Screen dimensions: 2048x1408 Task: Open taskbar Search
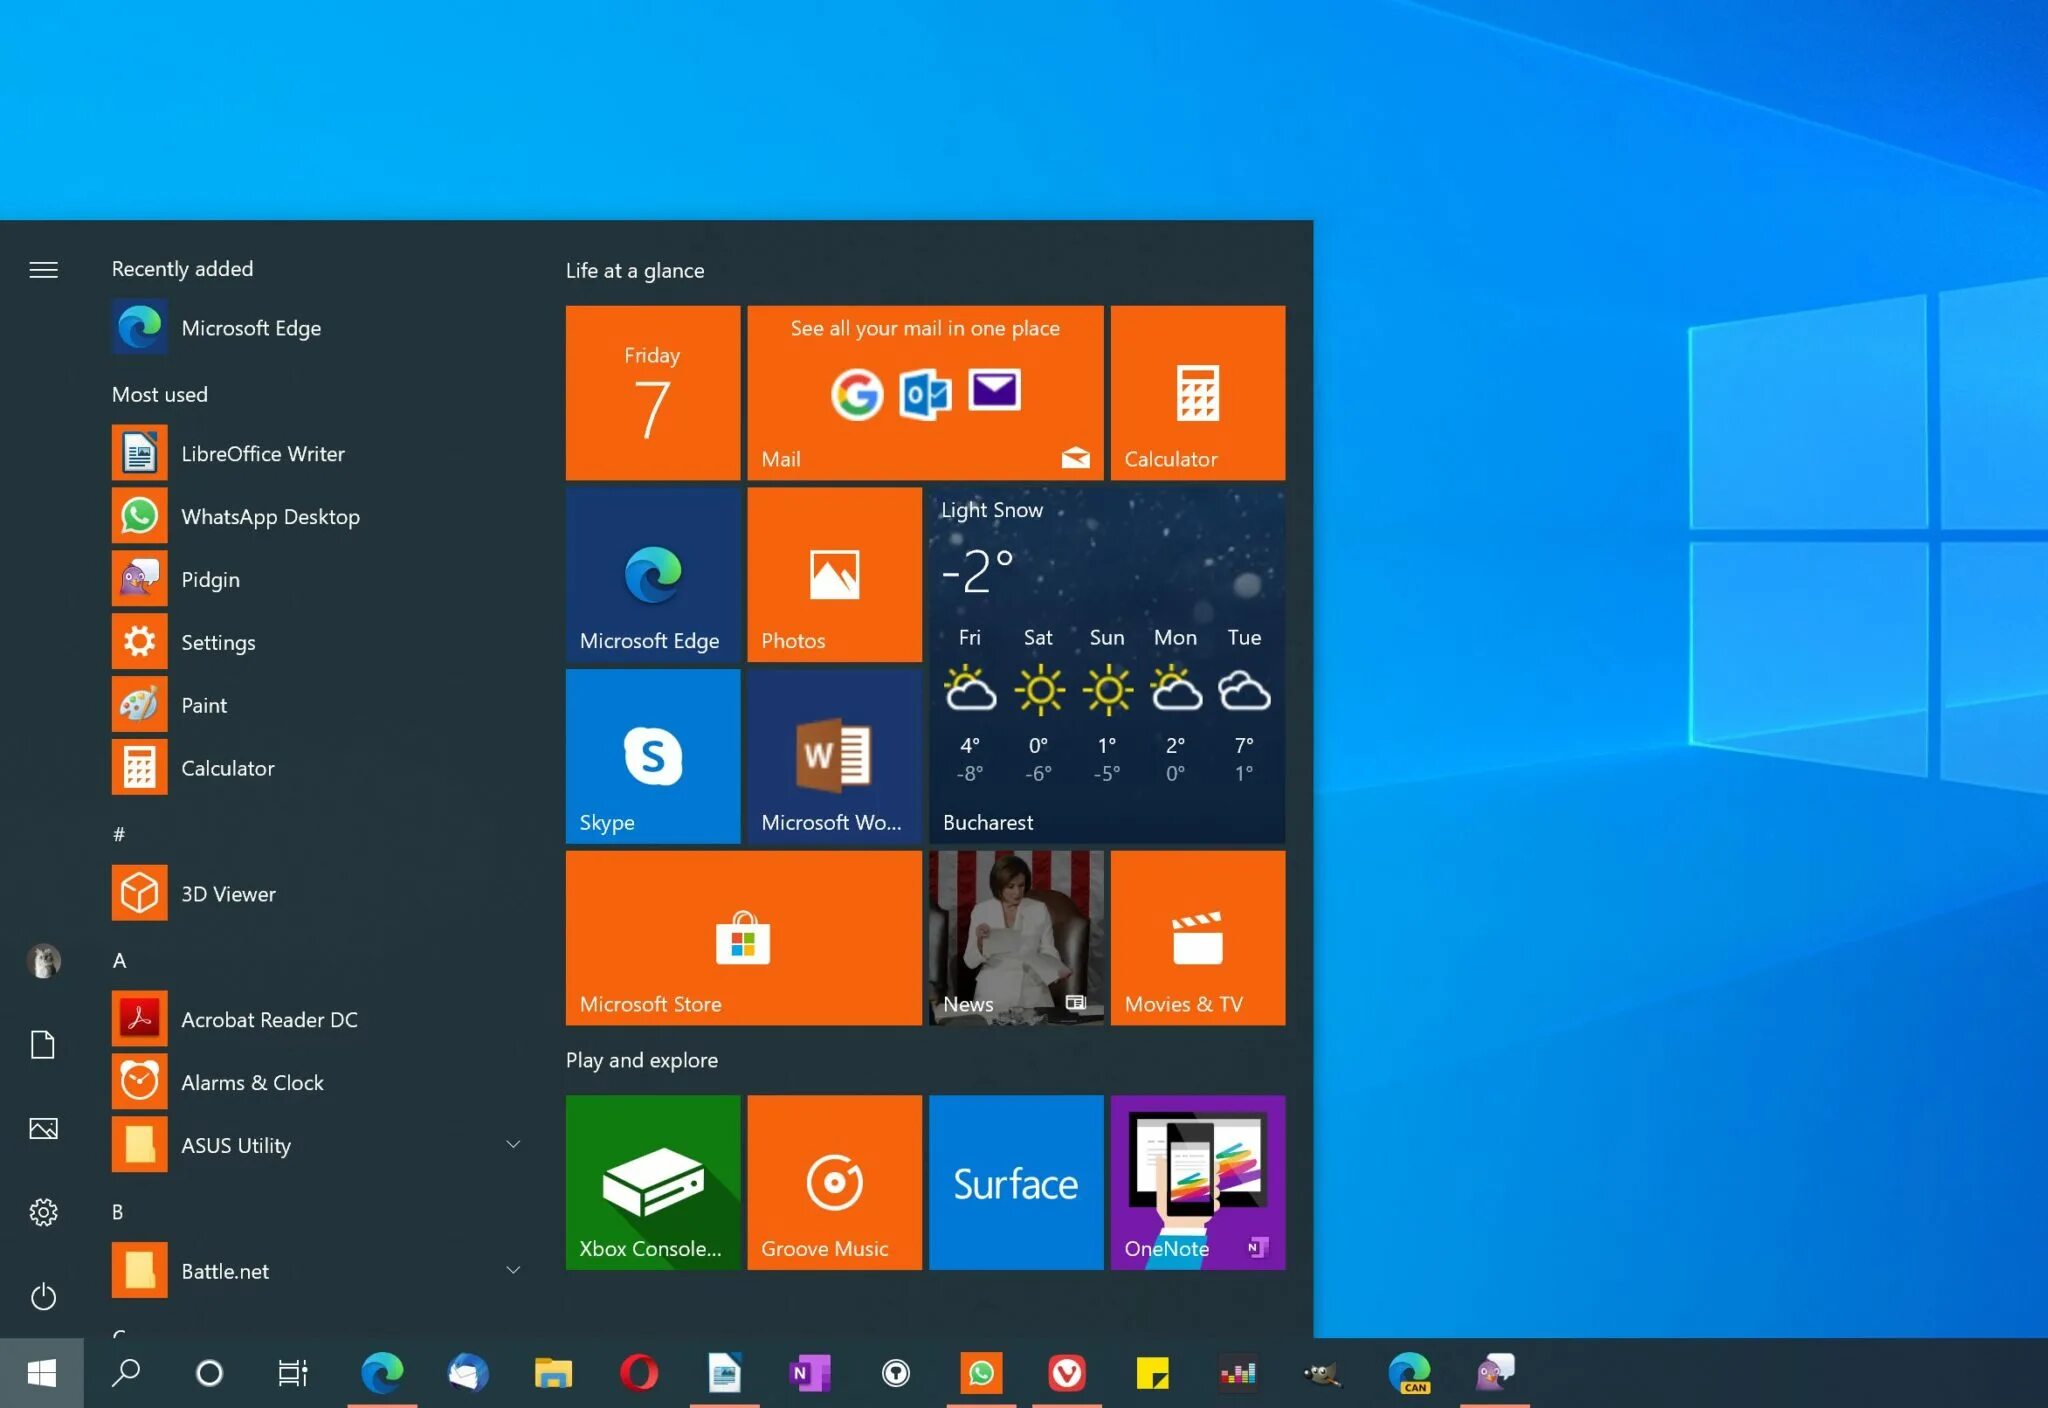pyautogui.click(x=126, y=1373)
